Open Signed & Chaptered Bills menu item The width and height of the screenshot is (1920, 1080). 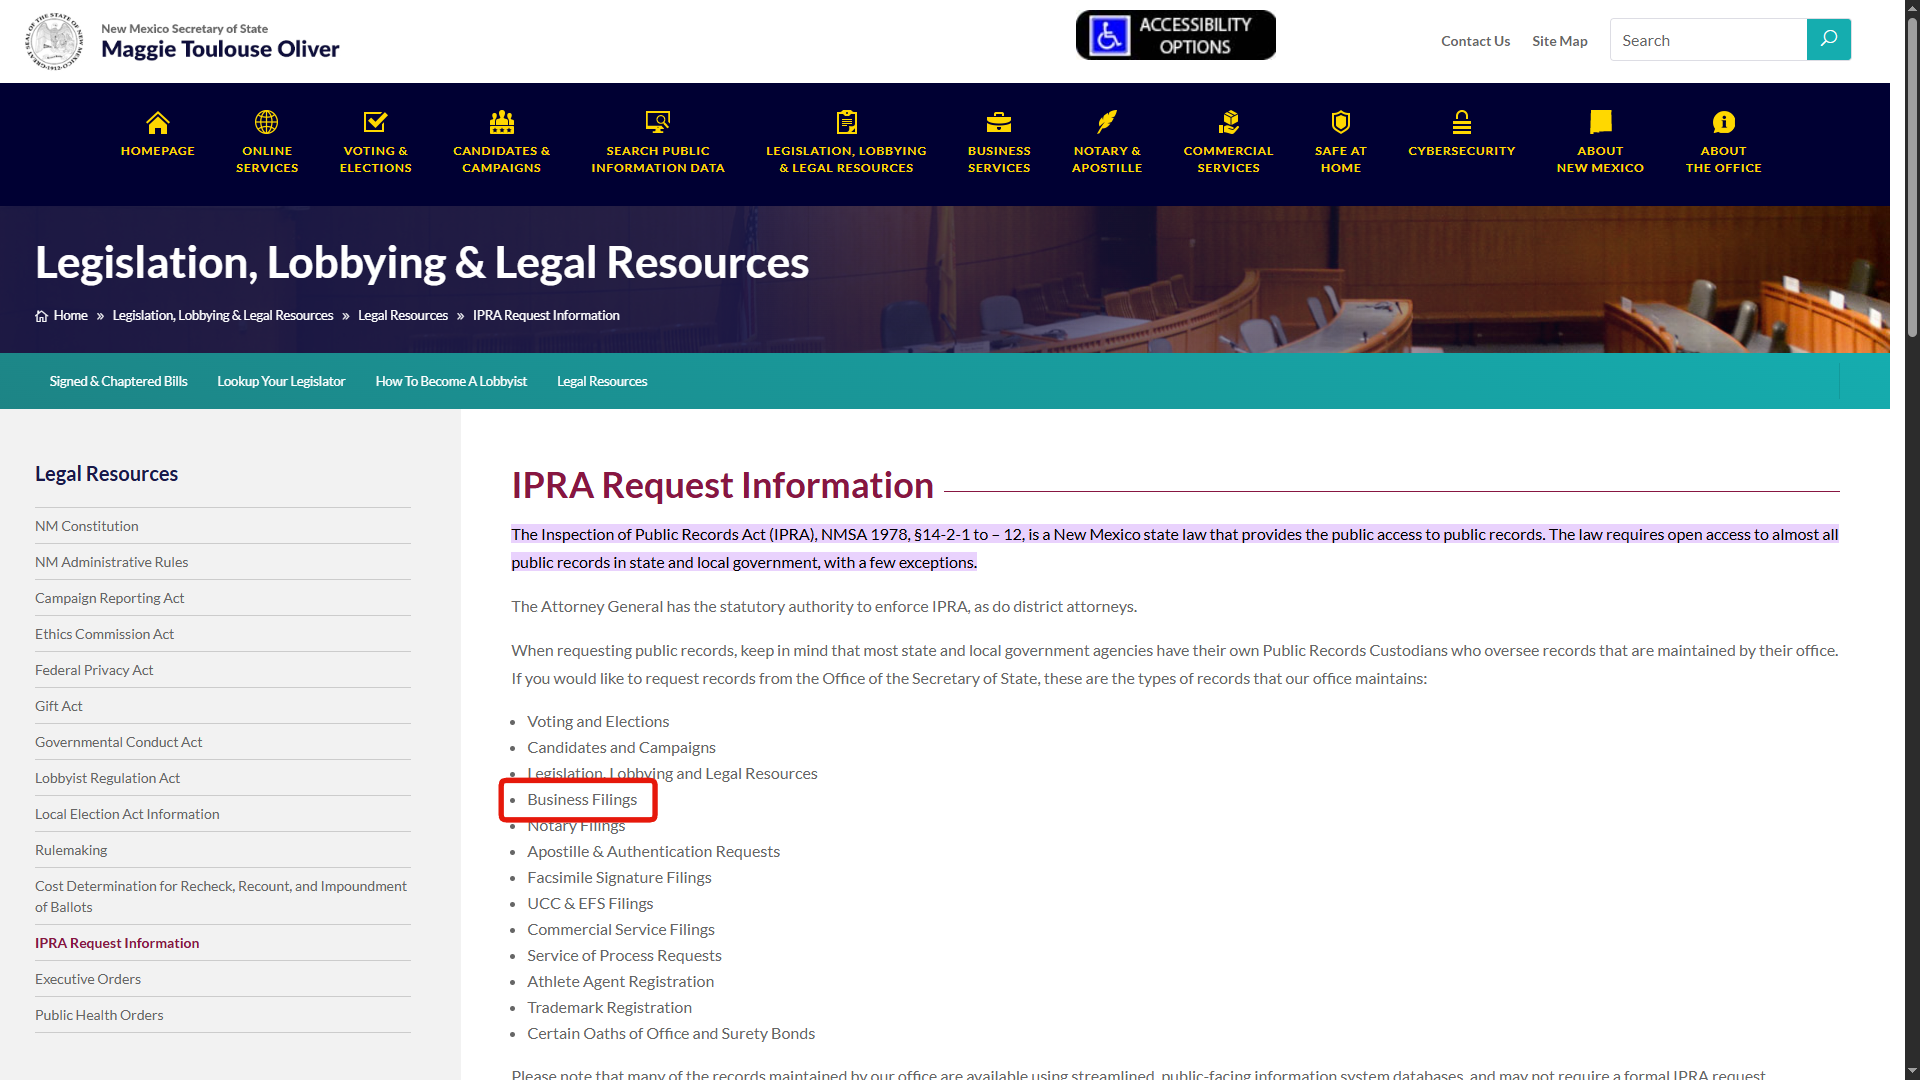click(118, 381)
